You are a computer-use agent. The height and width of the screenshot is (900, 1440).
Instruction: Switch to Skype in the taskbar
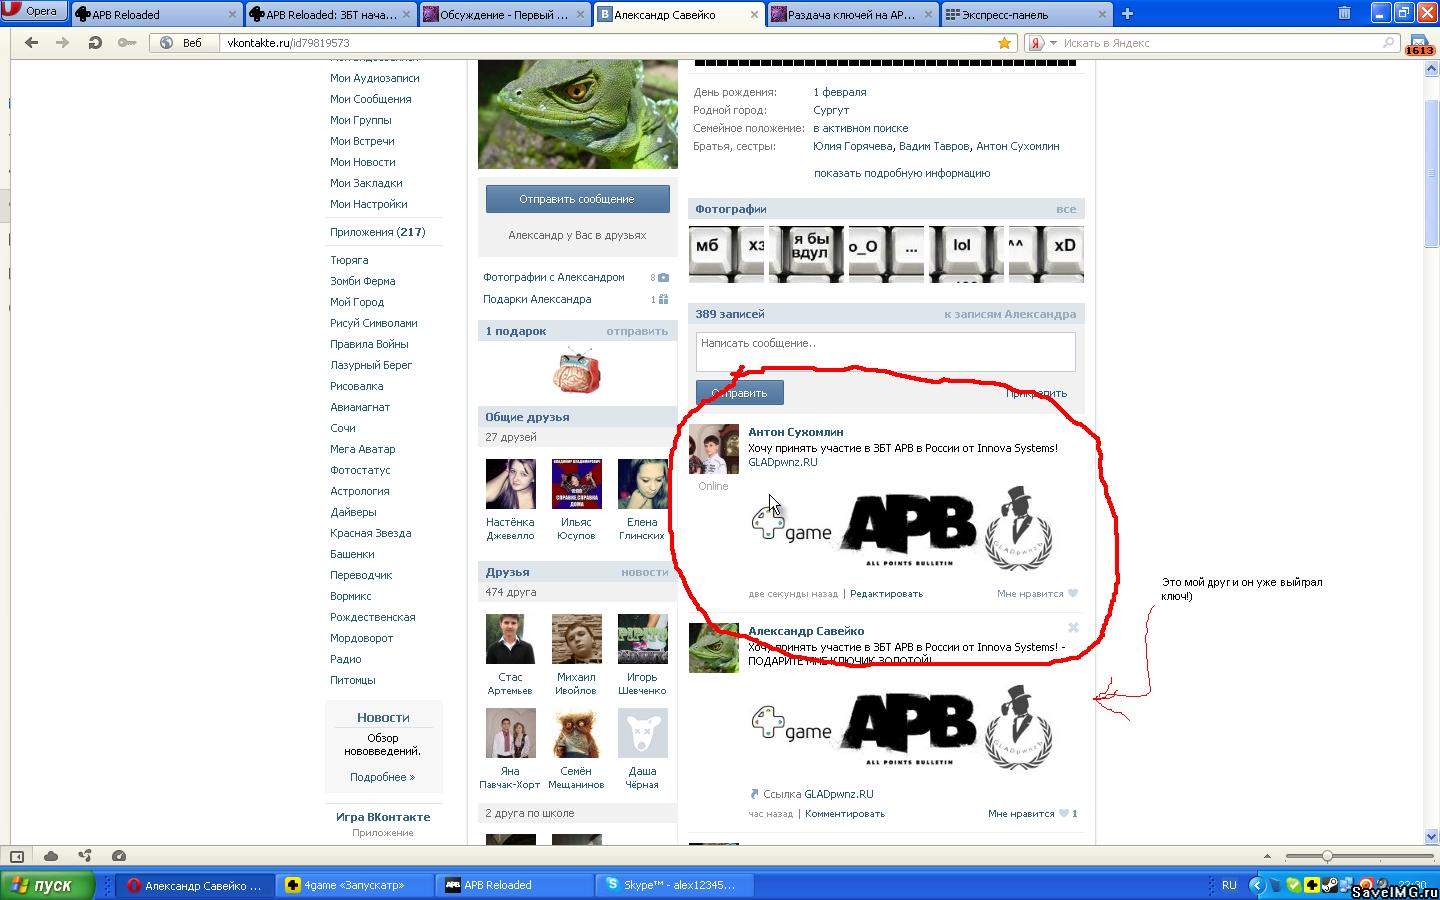(x=676, y=885)
